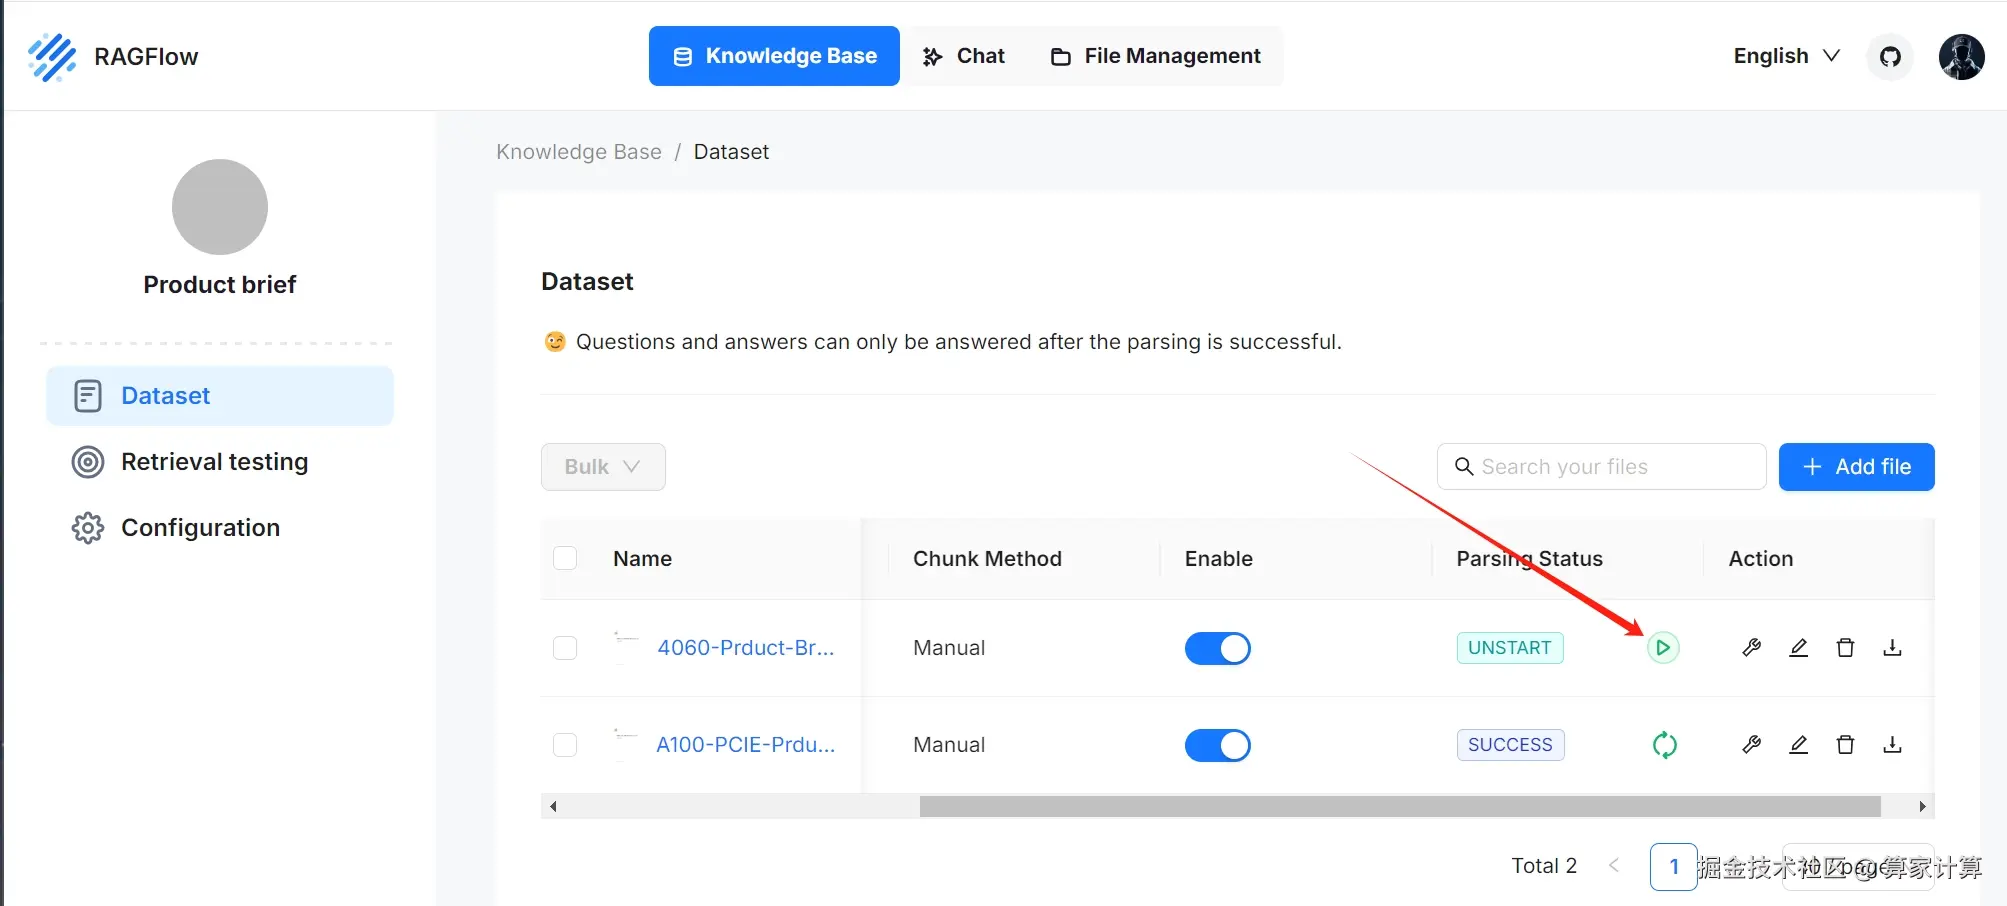Click the previous page arrow
This screenshot has width=2007, height=906.
tap(1613, 866)
